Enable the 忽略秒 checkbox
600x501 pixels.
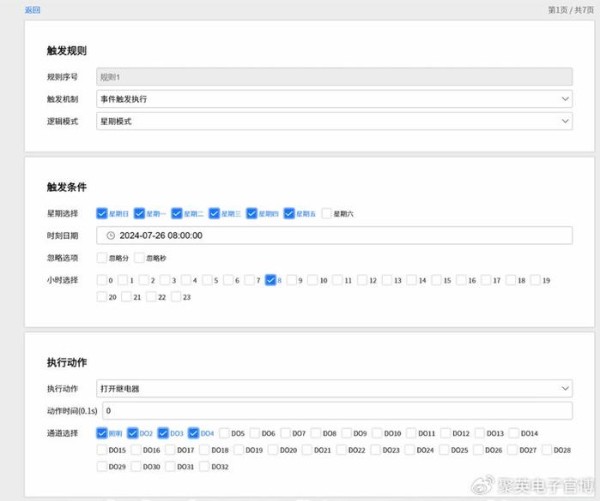[x=139, y=258]
